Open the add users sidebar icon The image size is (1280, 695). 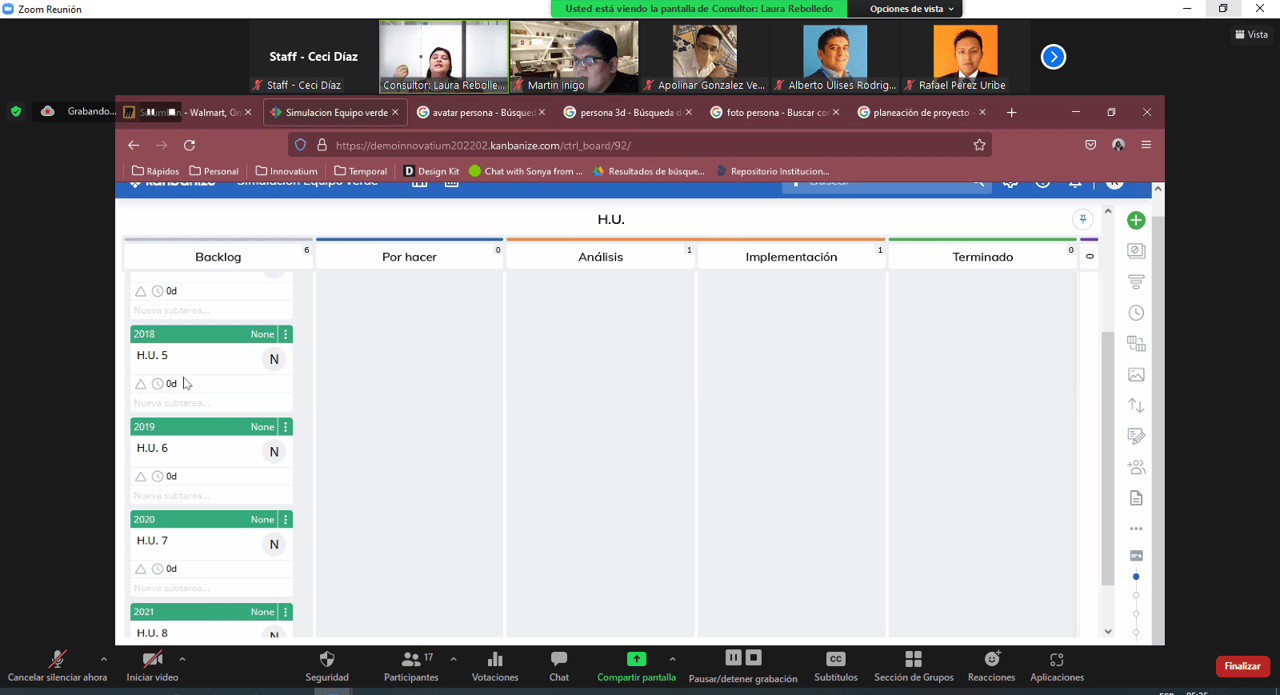(1136, 467)
